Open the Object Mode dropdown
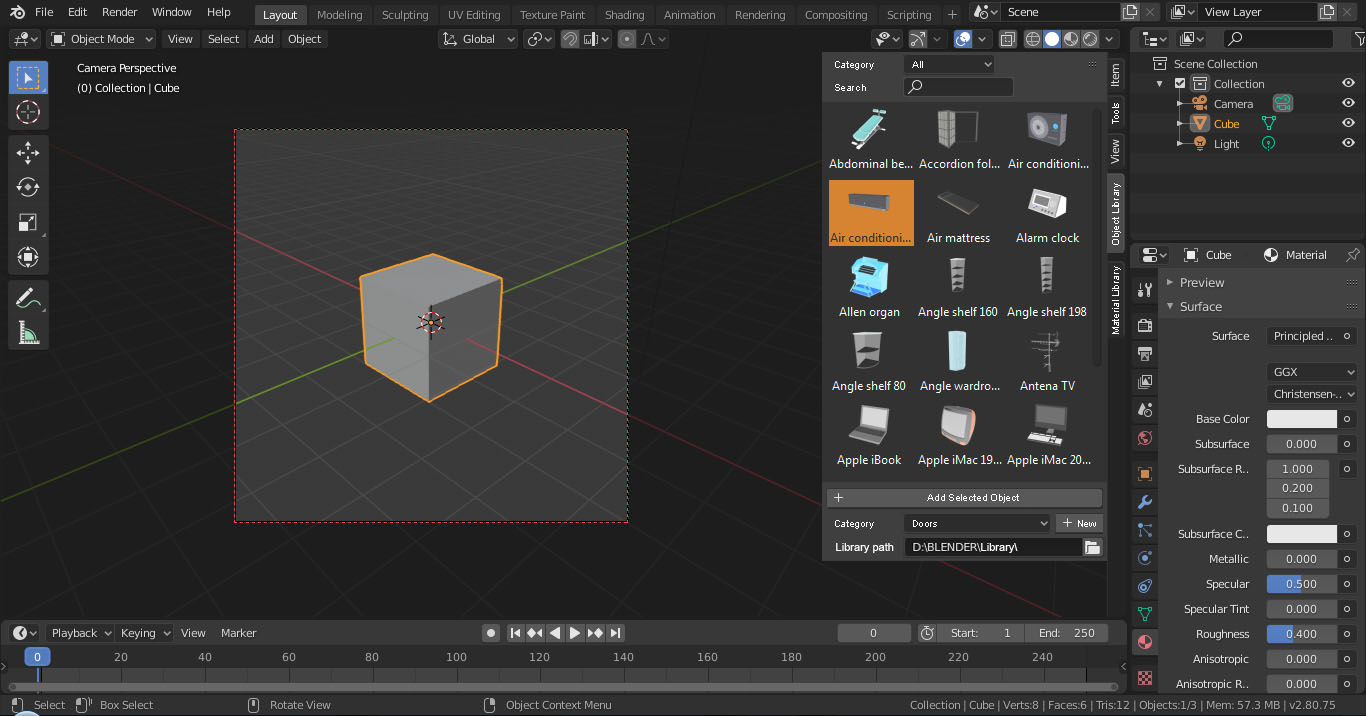Image resolution: width=1366 pixels, height=716 pixels. click(x=102, y=39)
